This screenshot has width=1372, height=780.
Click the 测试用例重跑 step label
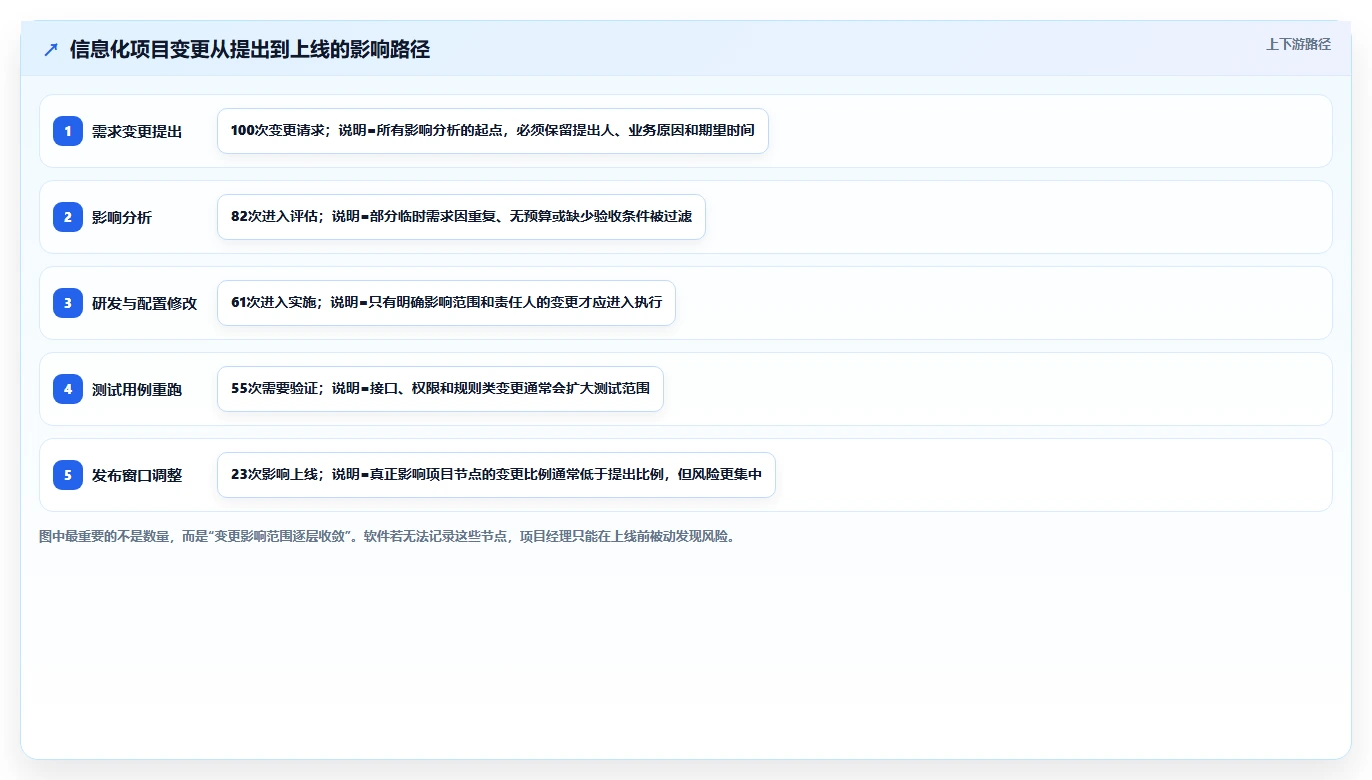tap(137, 389)
